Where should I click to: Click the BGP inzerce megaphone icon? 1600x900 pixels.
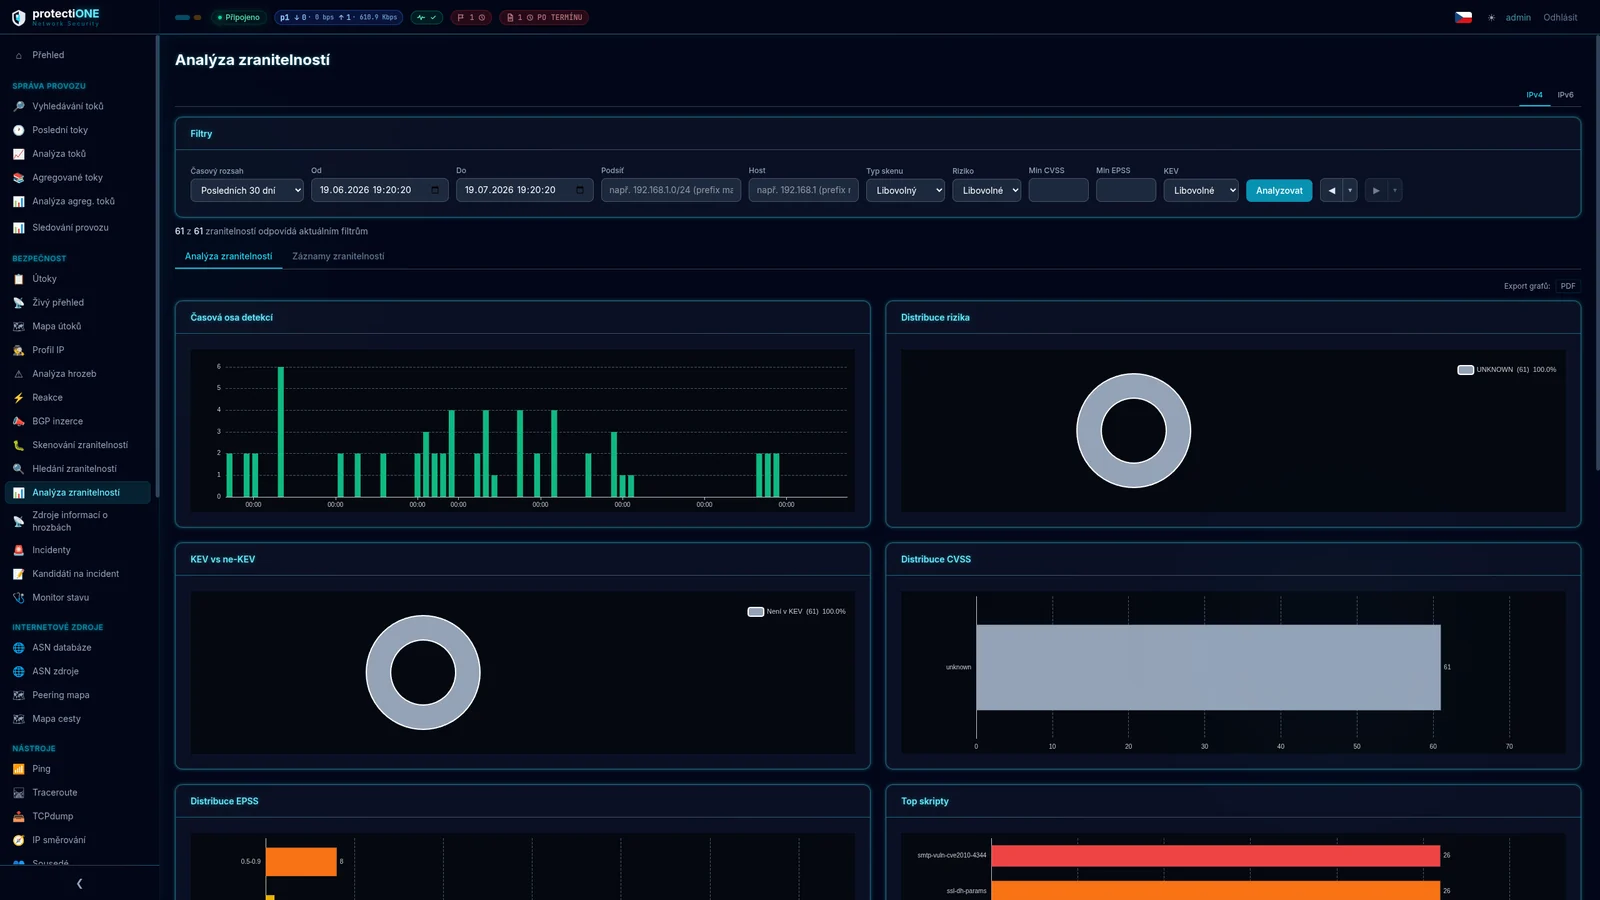coord(18,422)
